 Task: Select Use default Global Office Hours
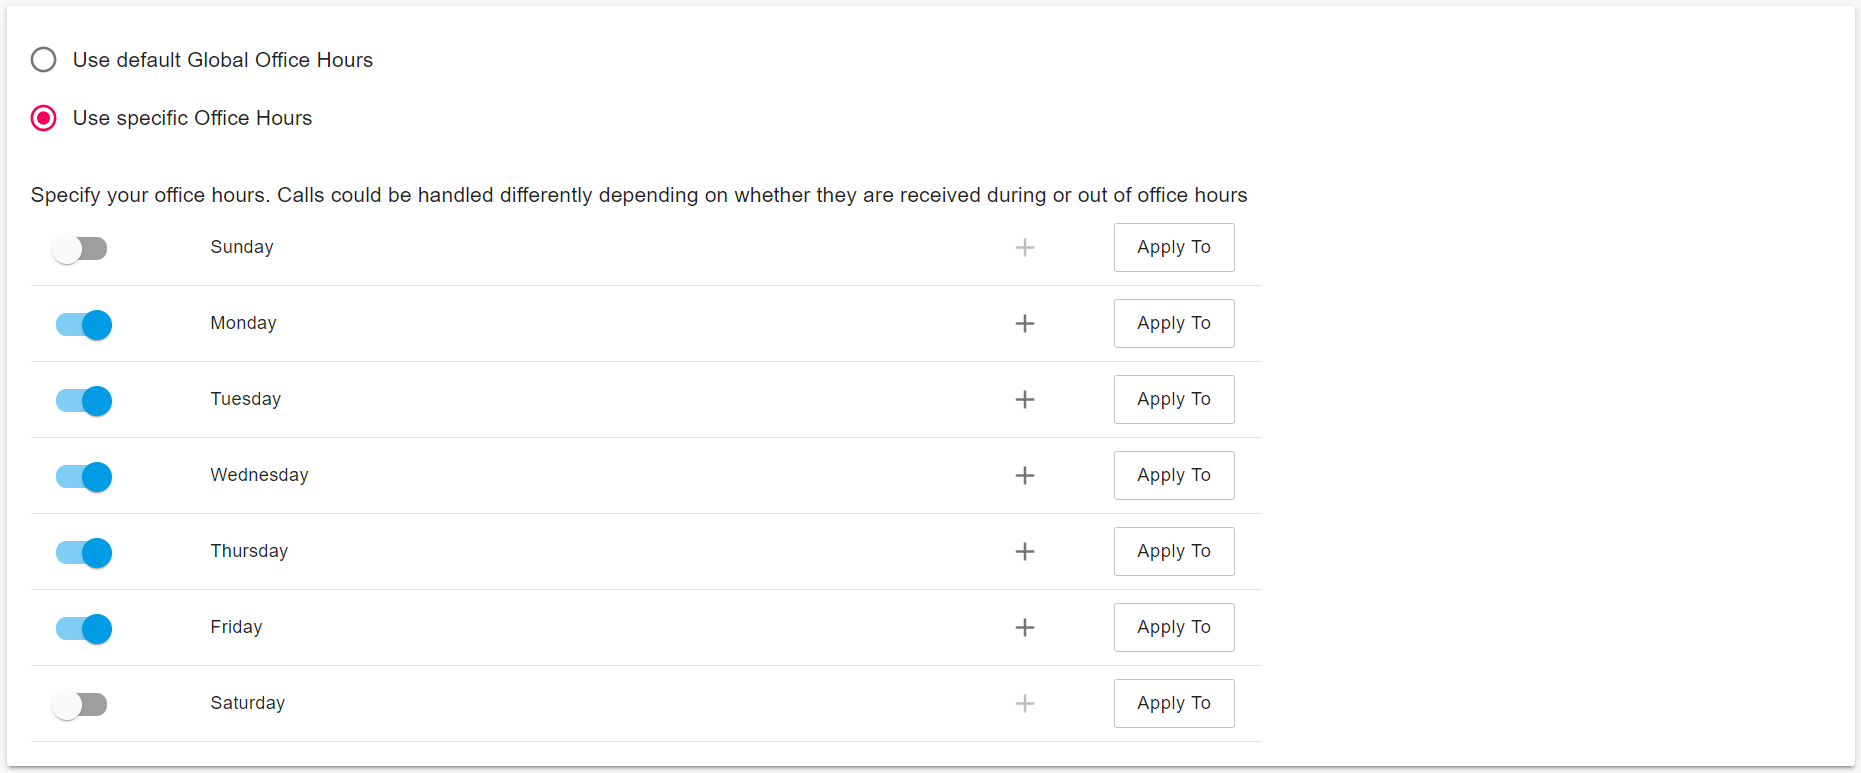[44, 60]
